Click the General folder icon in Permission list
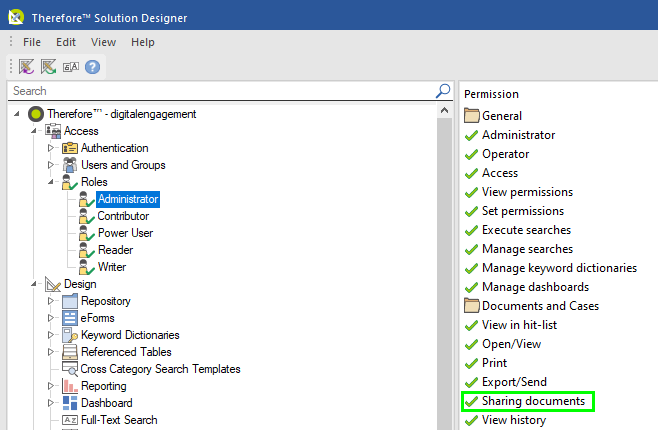Screen dimensions: 658x430 (x=472, y=115)
